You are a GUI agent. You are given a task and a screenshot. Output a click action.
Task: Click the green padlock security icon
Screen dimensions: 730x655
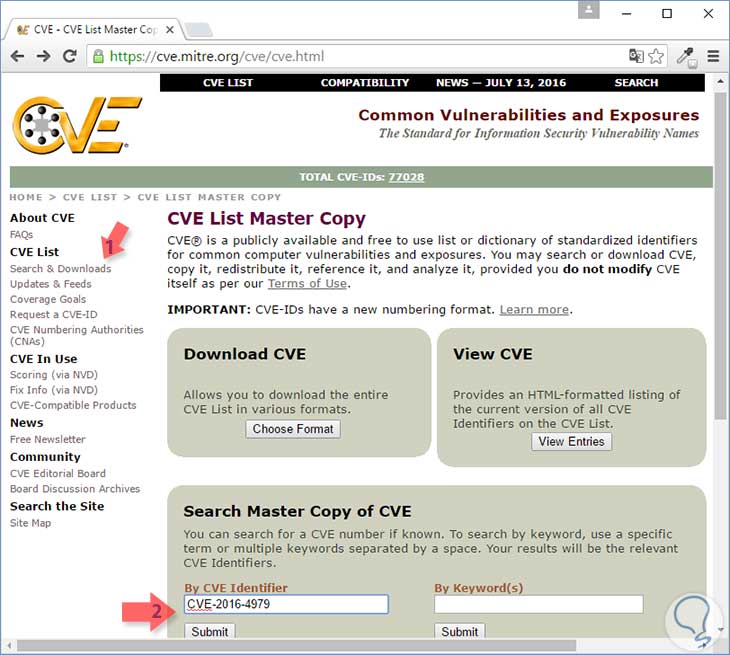coord(98,57)
